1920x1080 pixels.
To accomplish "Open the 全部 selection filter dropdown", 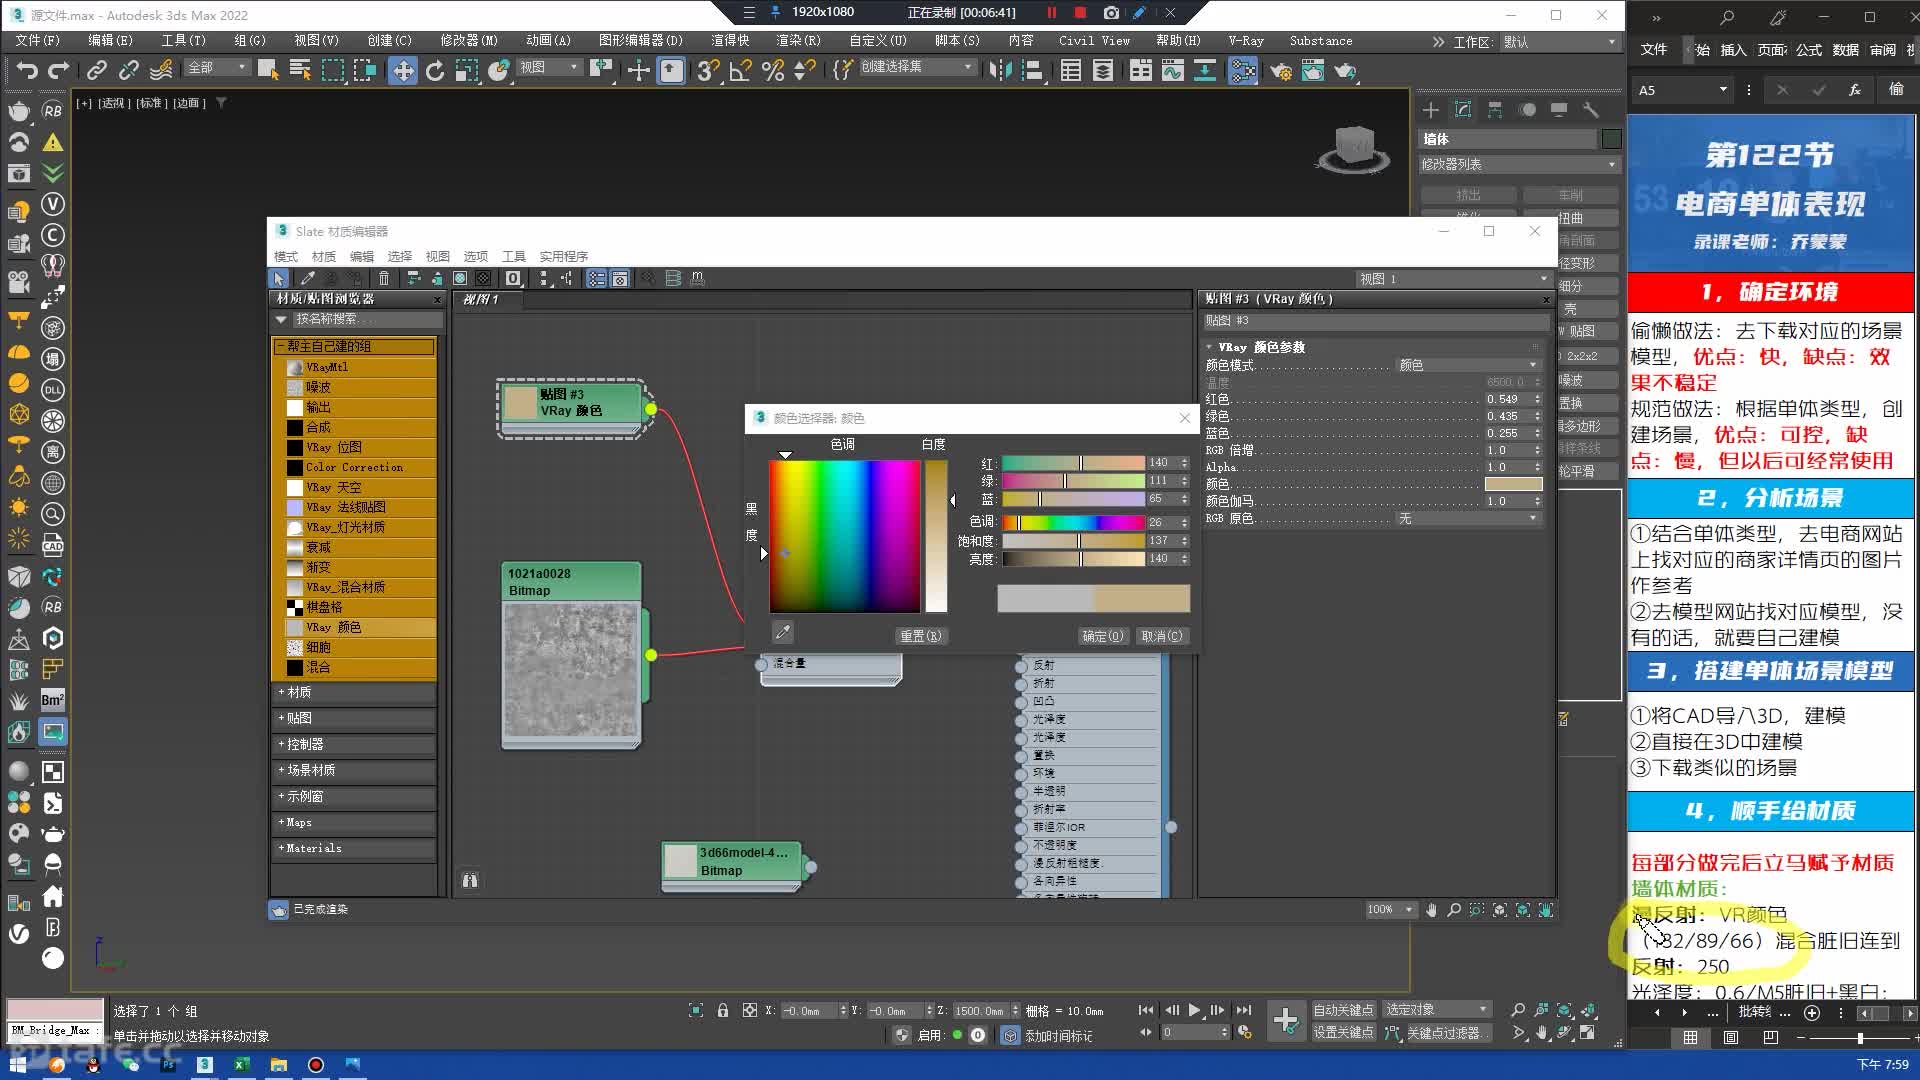I will click(217, 67).
